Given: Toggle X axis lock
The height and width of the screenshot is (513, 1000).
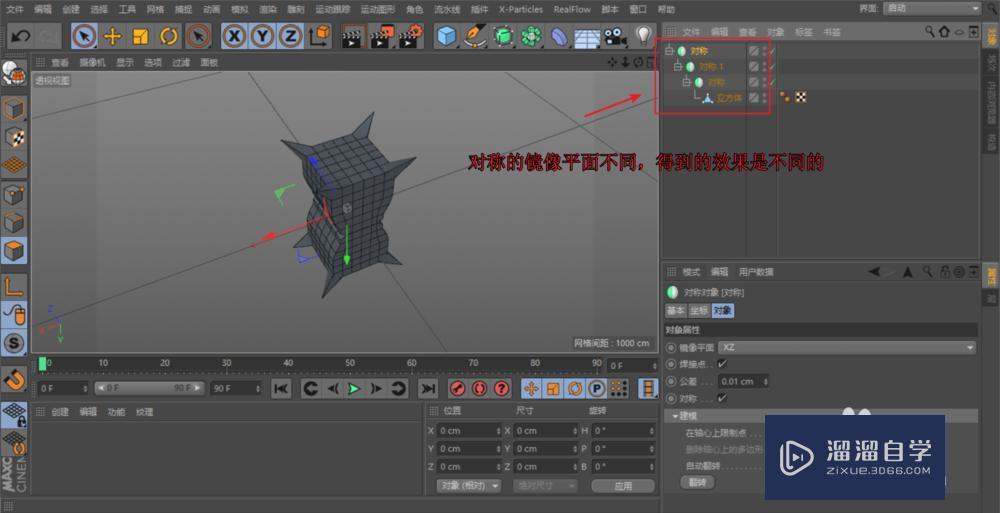Looking at the screenshot, I should pos(235,36).
